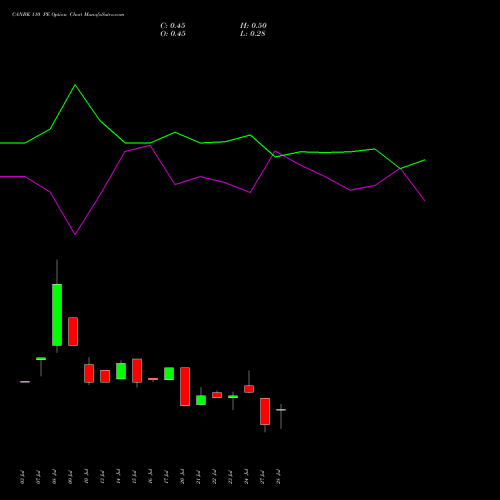This screenshot has width=500, height=500.
Task: Click the green candle above '17 Jul'
Action: pyautogui.click(x=169, y=374)
